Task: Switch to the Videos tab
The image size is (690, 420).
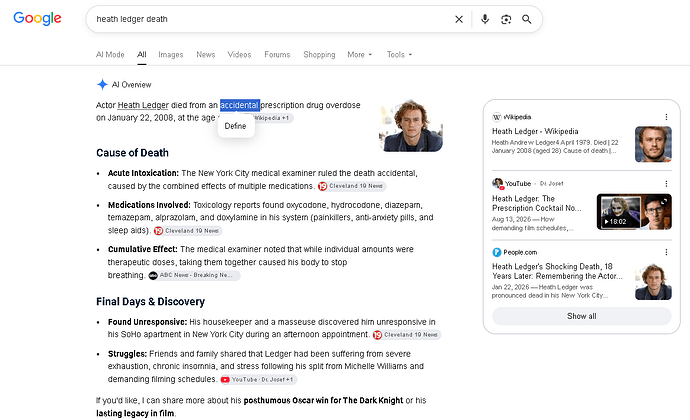Action: pos(239,55)
